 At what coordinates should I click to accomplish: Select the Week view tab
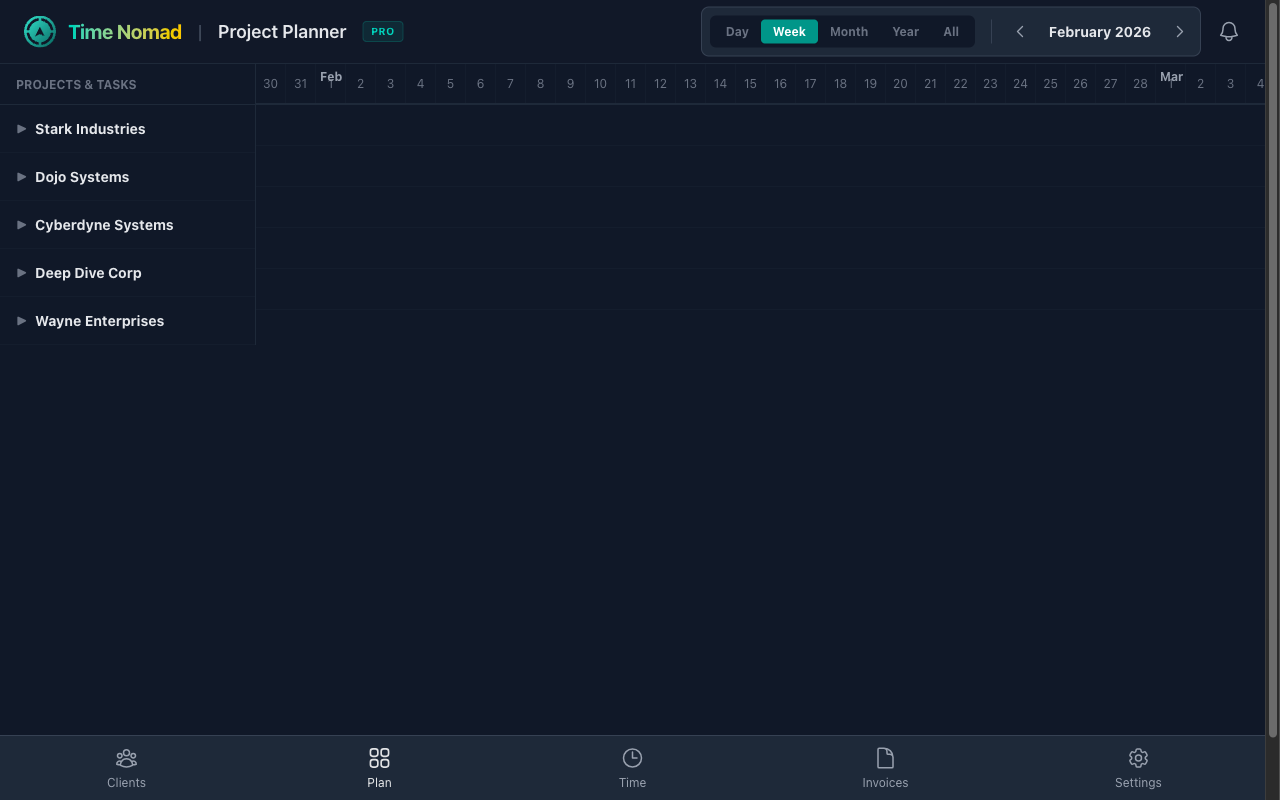click(789, 32)
